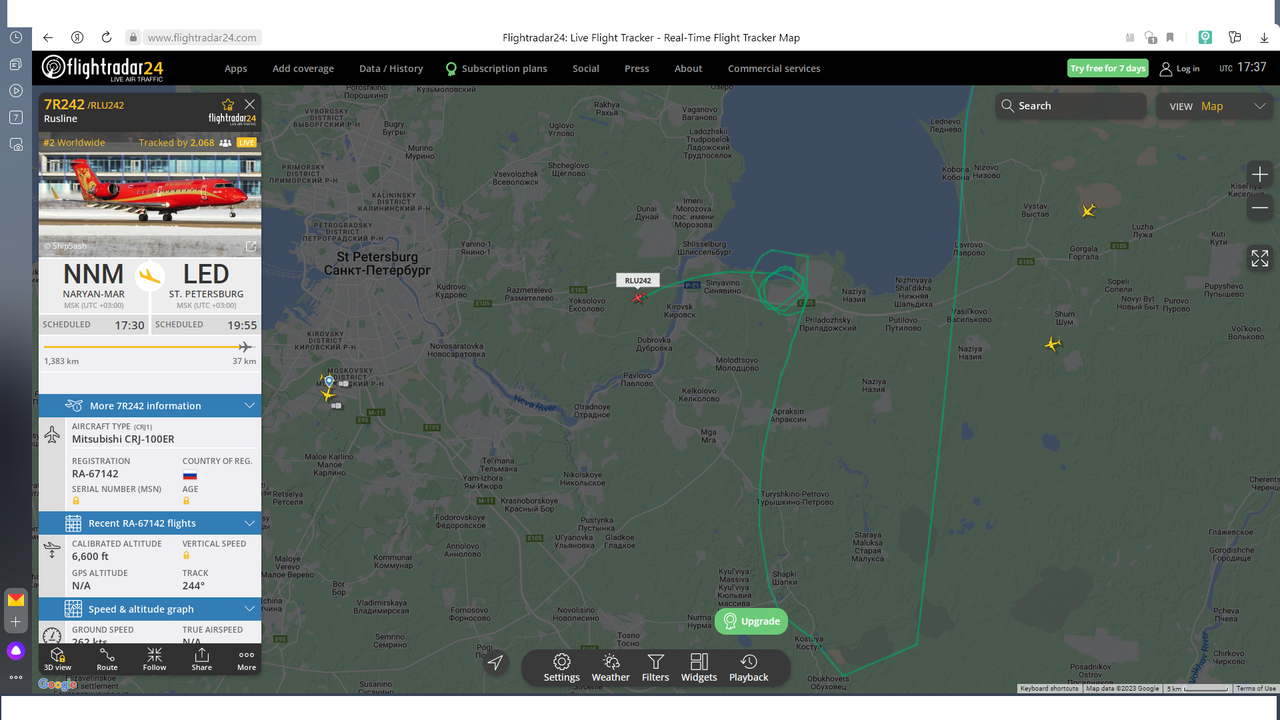
Task: Open More options in the flight panel
Action: coord(246,659)
